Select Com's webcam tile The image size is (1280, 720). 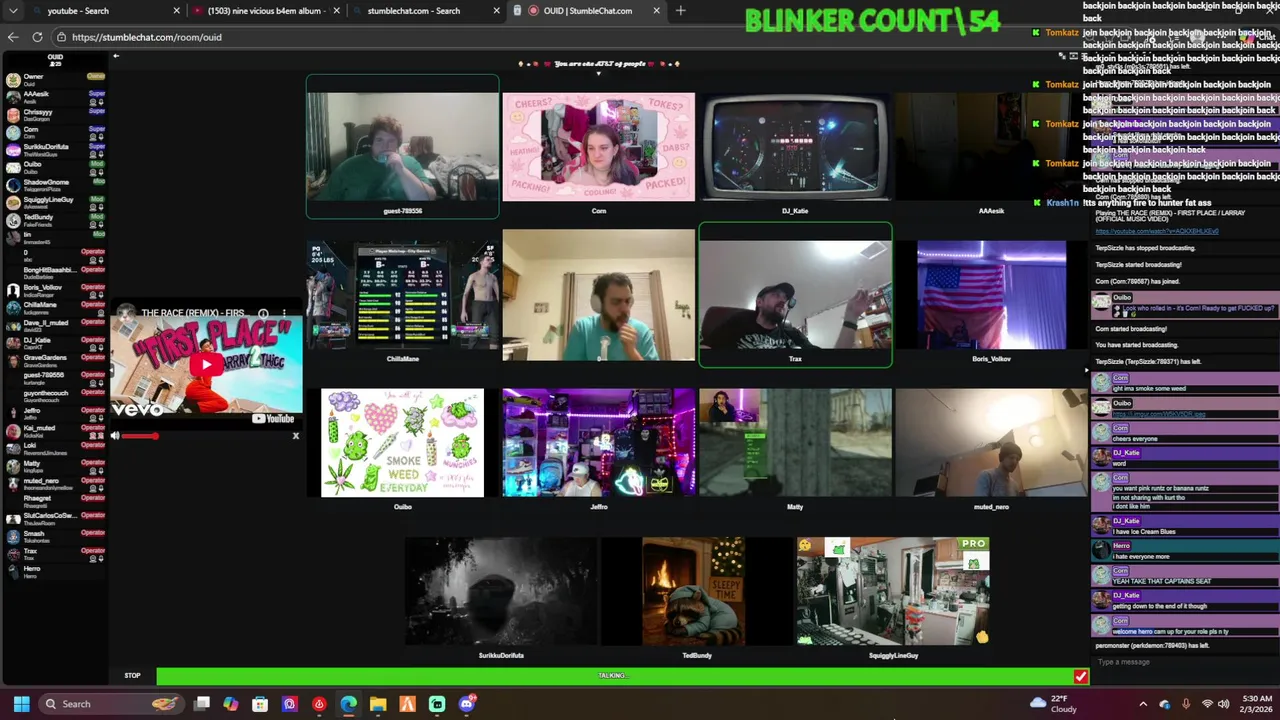[598, 147]
